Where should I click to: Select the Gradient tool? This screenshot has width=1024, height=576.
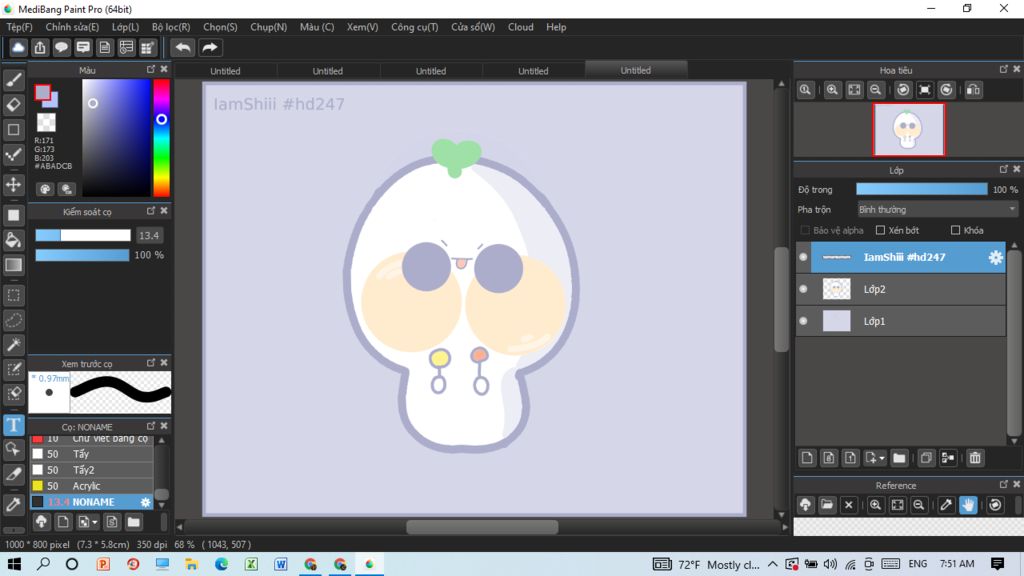point(13,264)
